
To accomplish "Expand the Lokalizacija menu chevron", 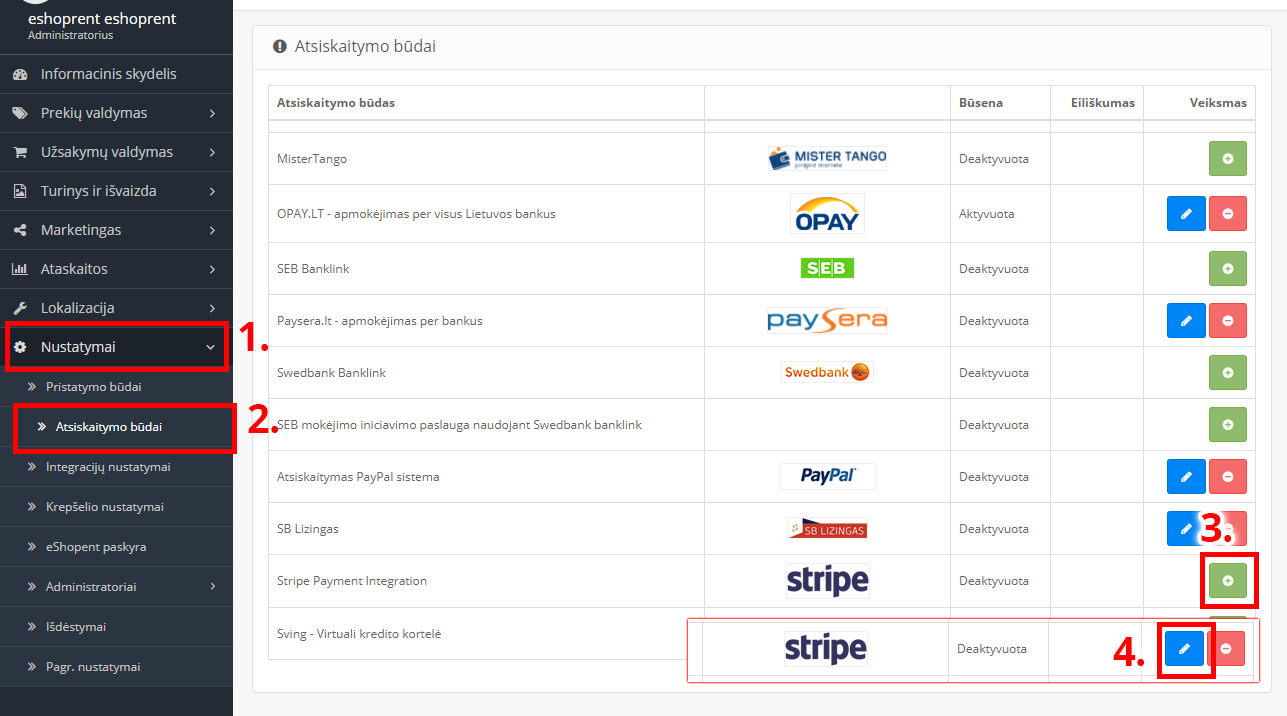I will [212, 308].
